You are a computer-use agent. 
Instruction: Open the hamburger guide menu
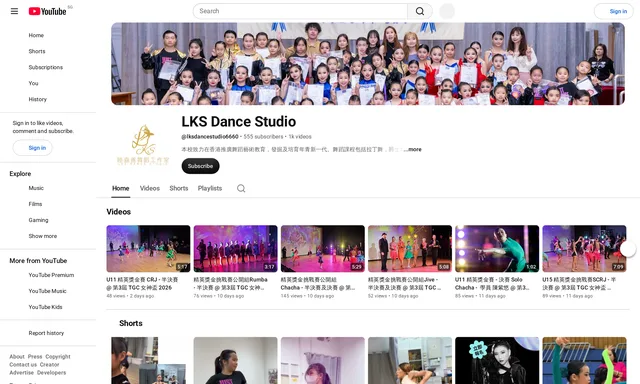click(x=14, y=11)
